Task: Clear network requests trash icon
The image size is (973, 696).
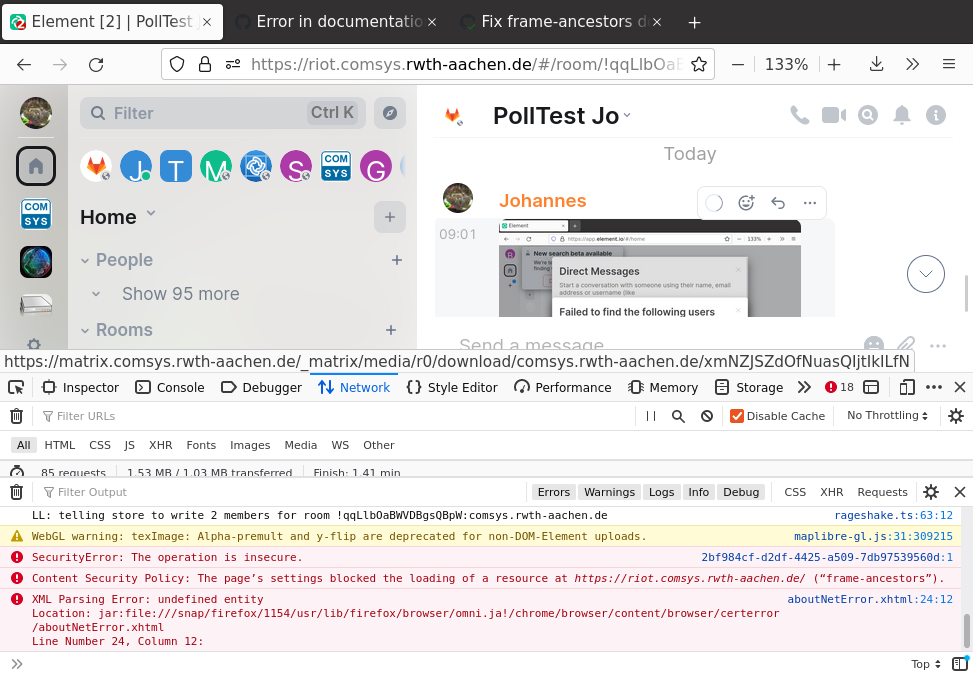Action: point(17,416)
